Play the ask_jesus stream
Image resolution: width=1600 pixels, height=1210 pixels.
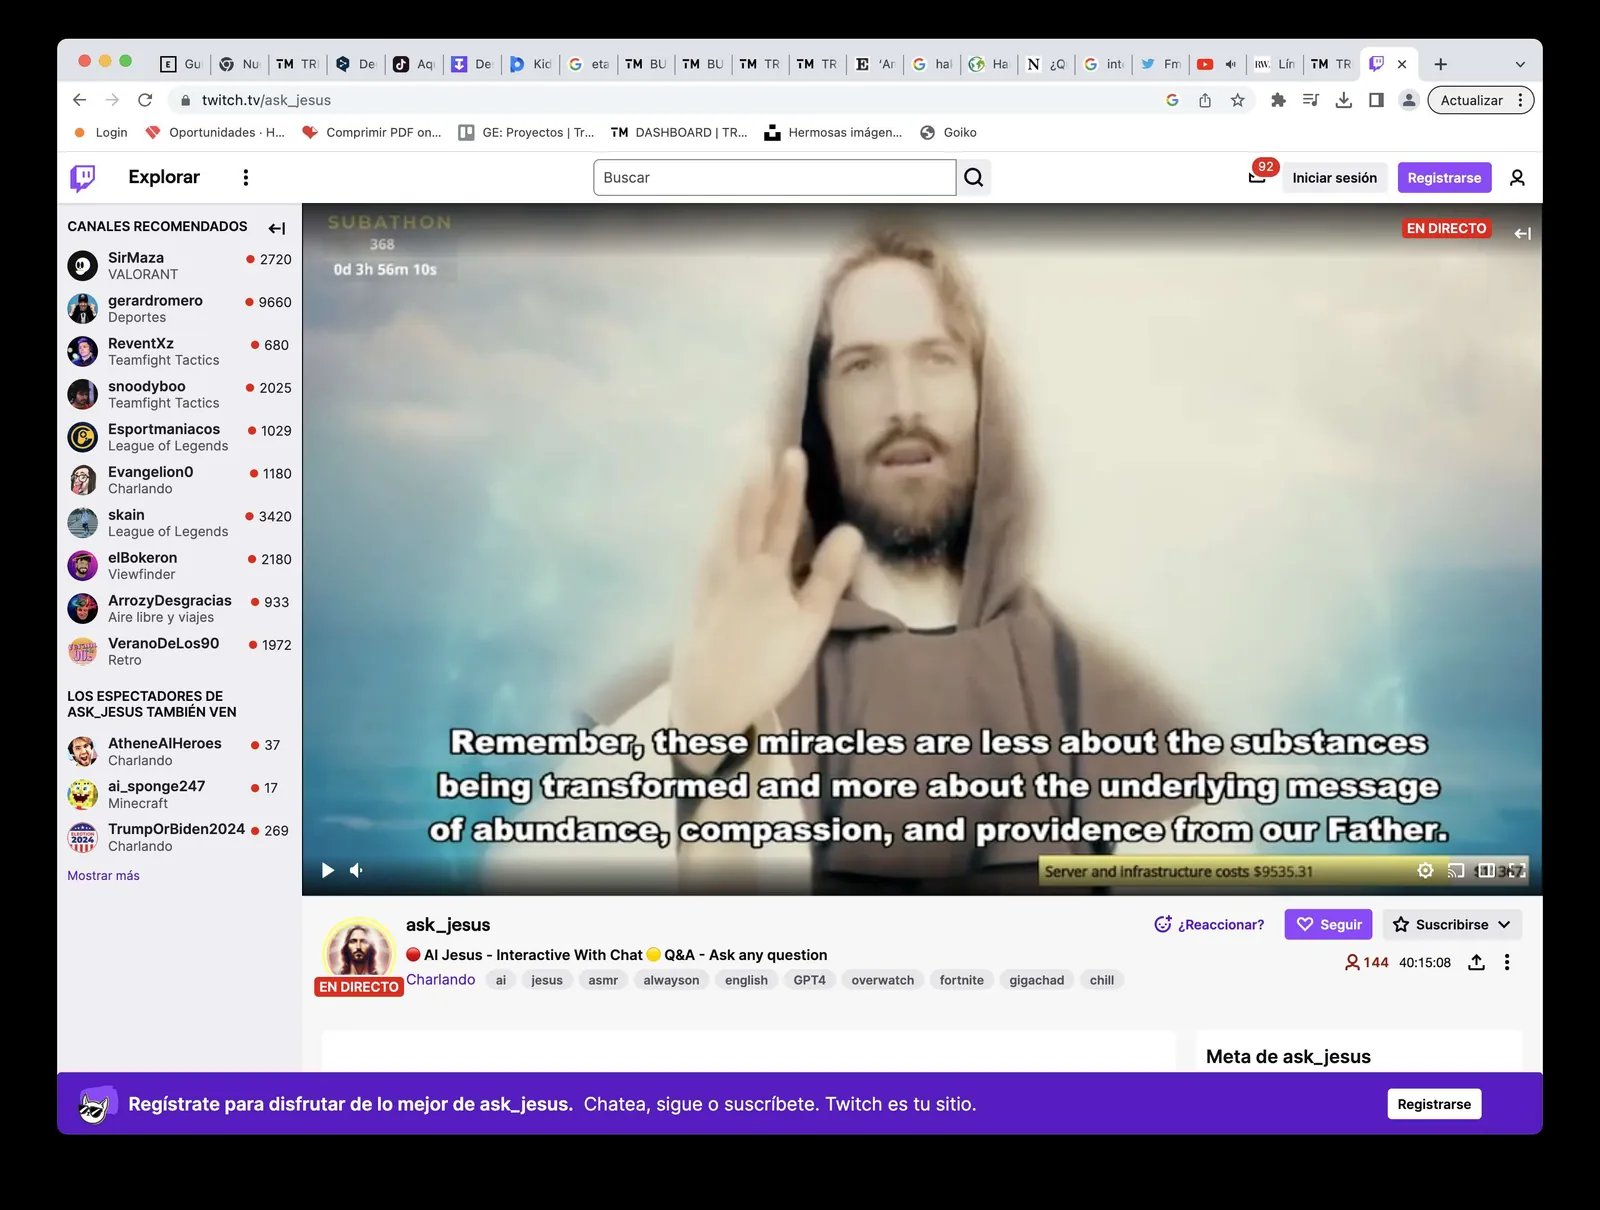[x=327, y=870]
